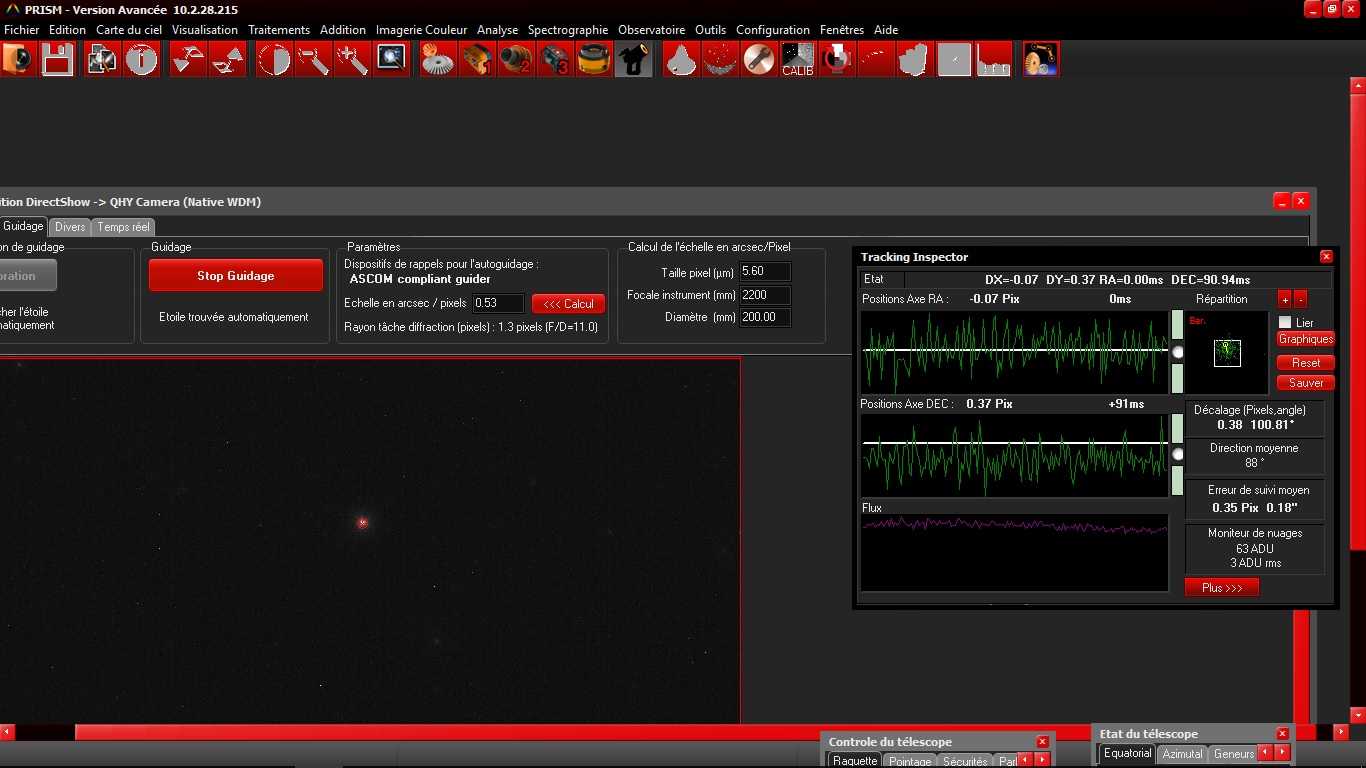Open the wrench tool icon

point(759,60)
